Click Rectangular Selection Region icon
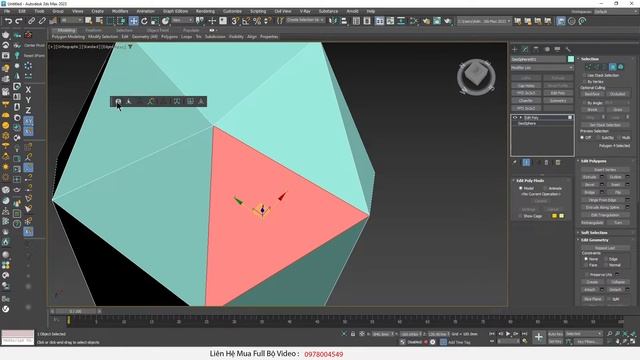Viewport: 640px width, 360px height. pos(110,21)
